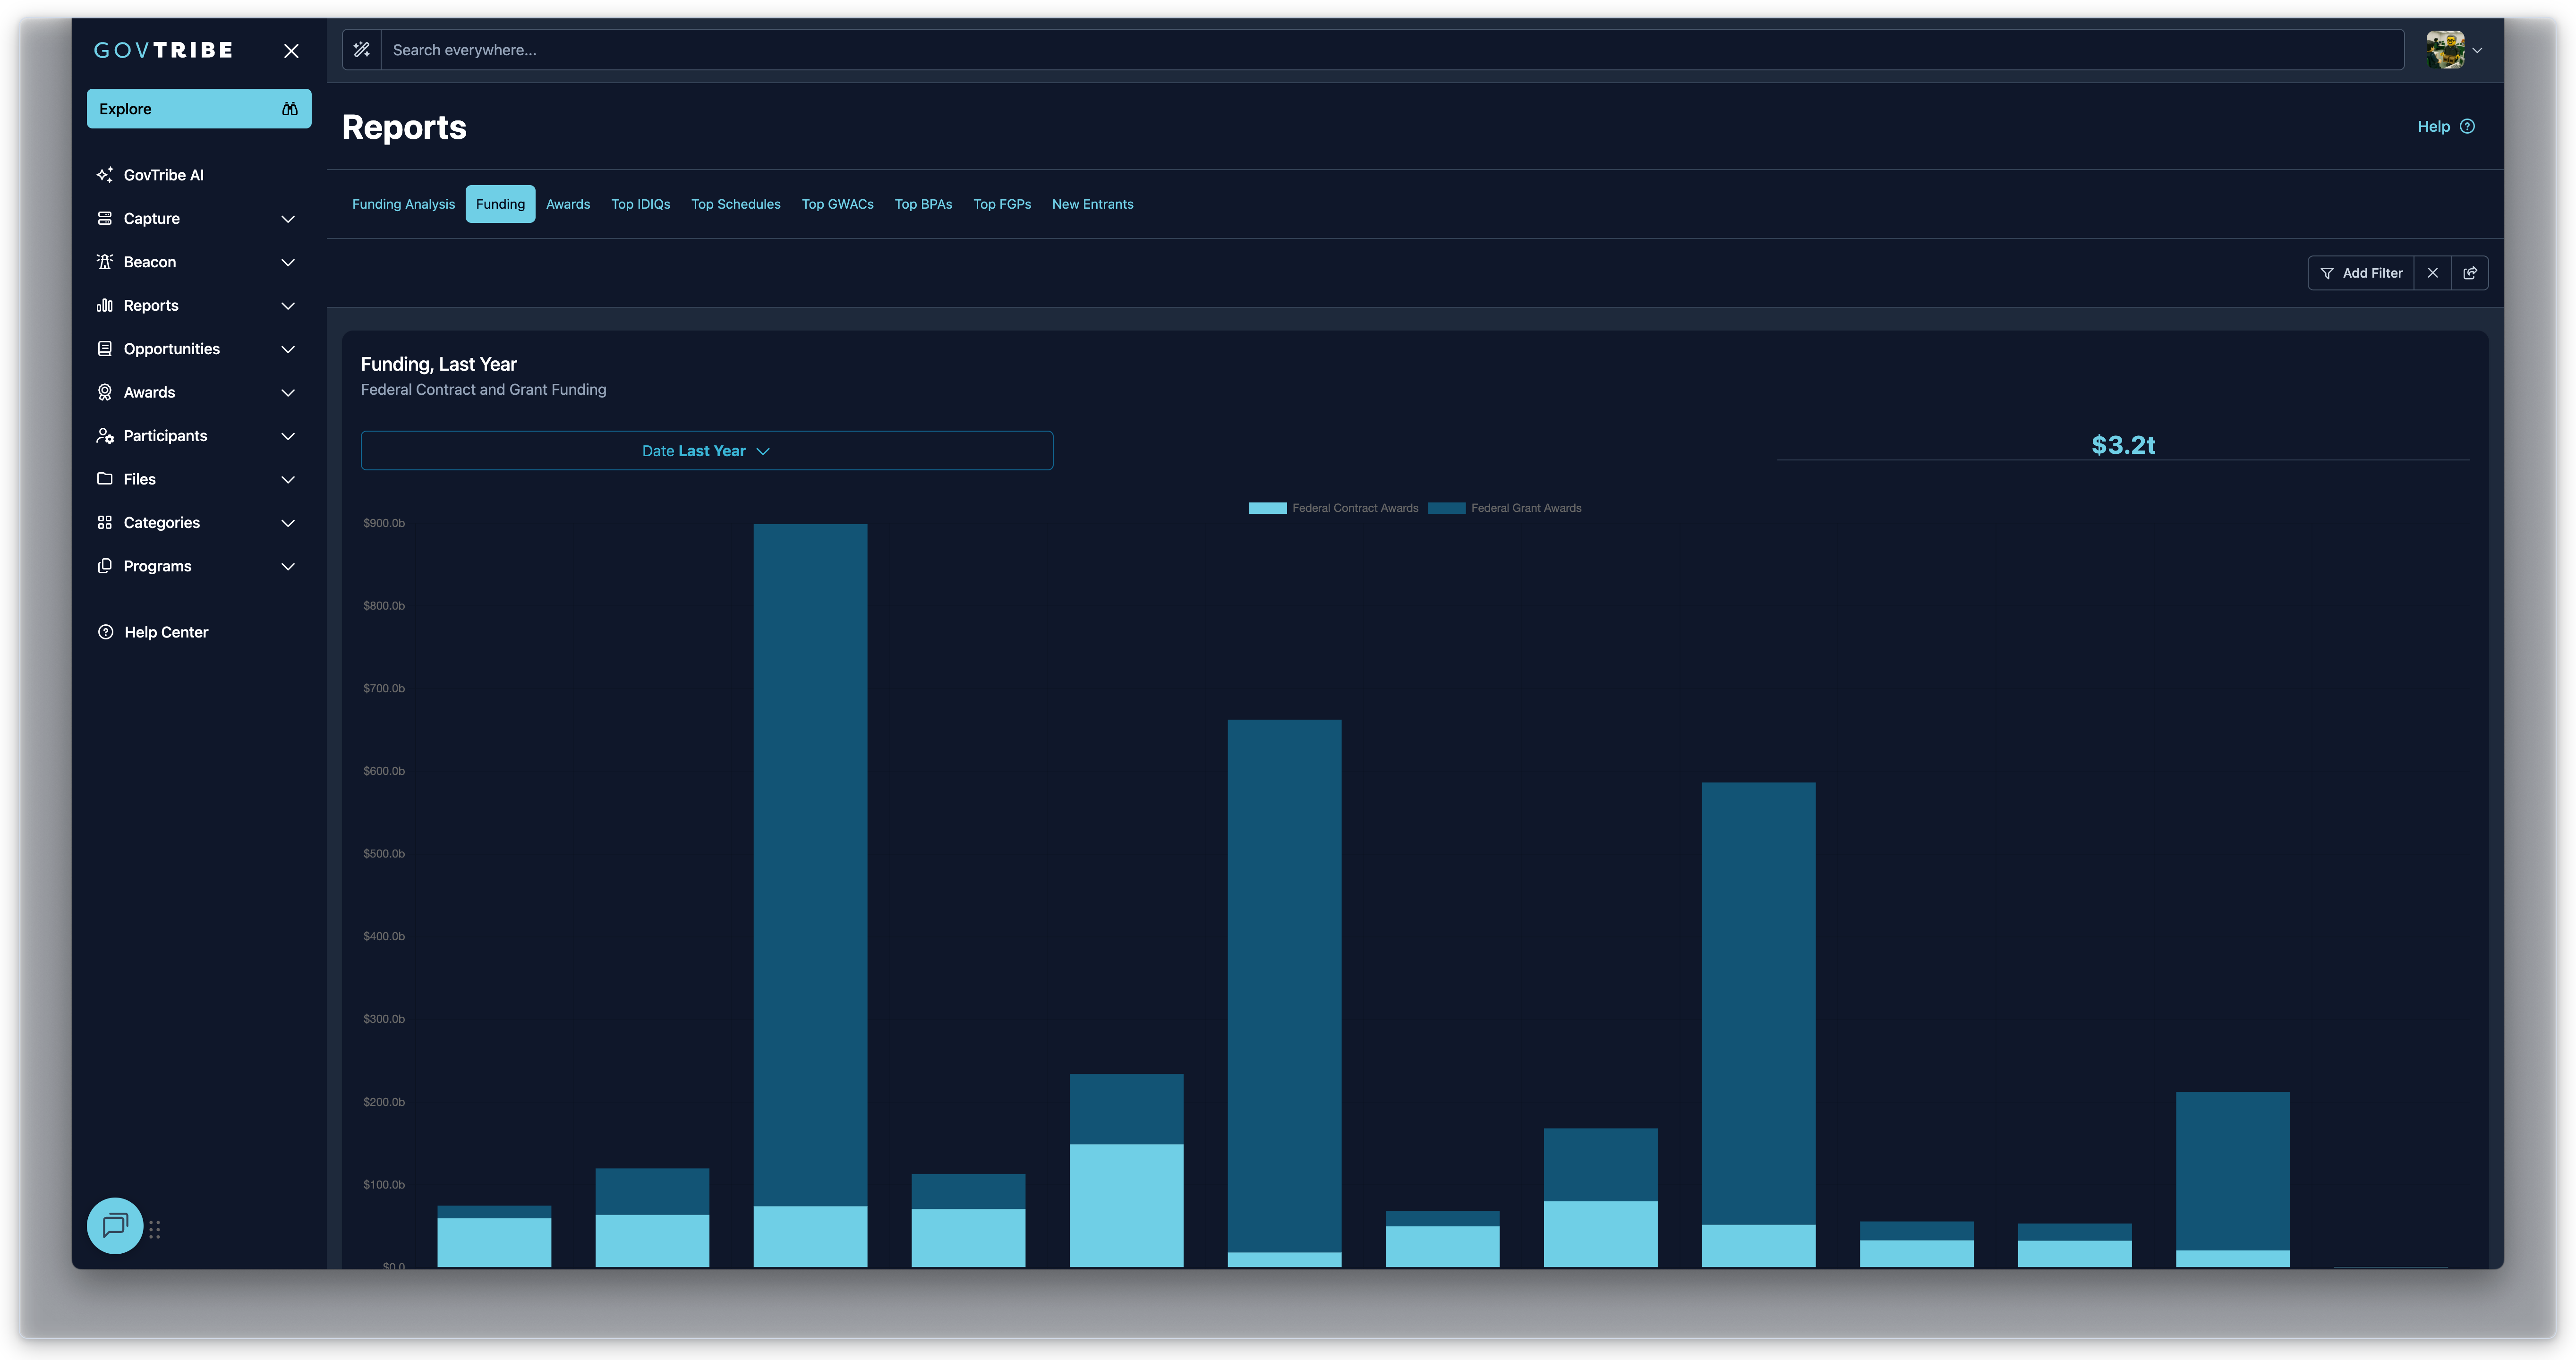Switch to the Funding Analysis tab
2576x1360 pixels.
(x=403, y=204)
